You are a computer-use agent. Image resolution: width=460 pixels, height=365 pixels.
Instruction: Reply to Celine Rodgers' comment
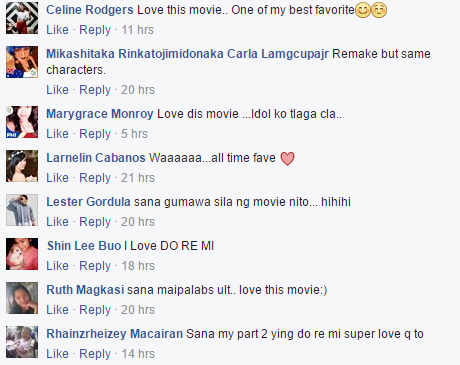tap(95, 30)
